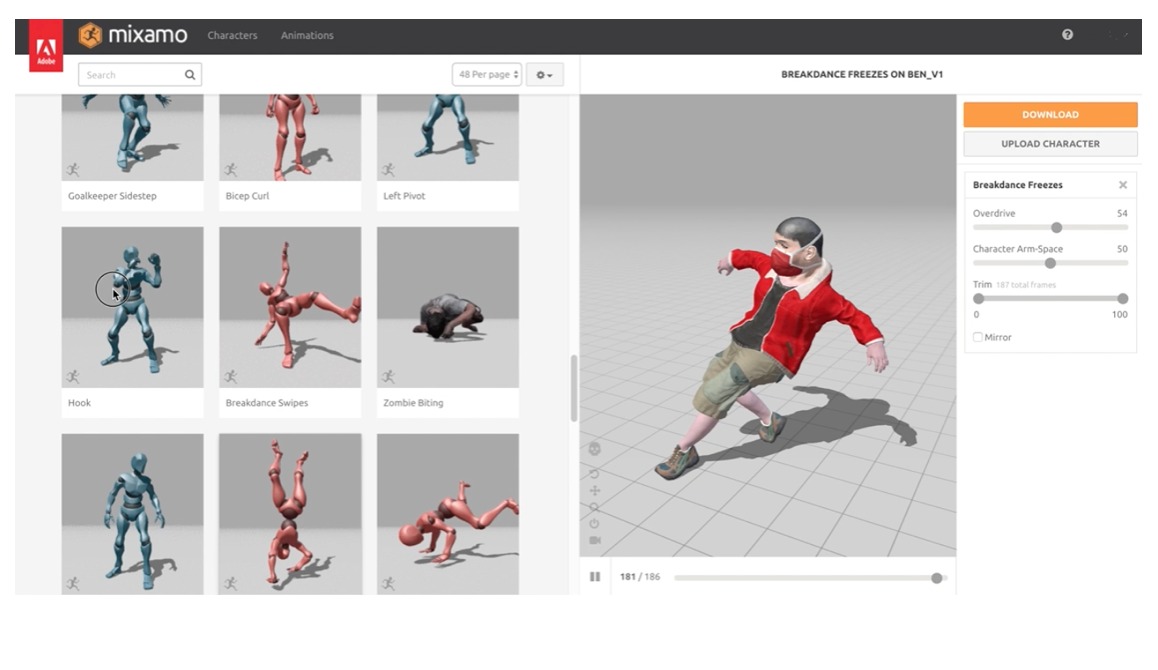Click the rotate view icon in viewport
The width and height of the screenshot is (1158, 670).
pos(595,474)
